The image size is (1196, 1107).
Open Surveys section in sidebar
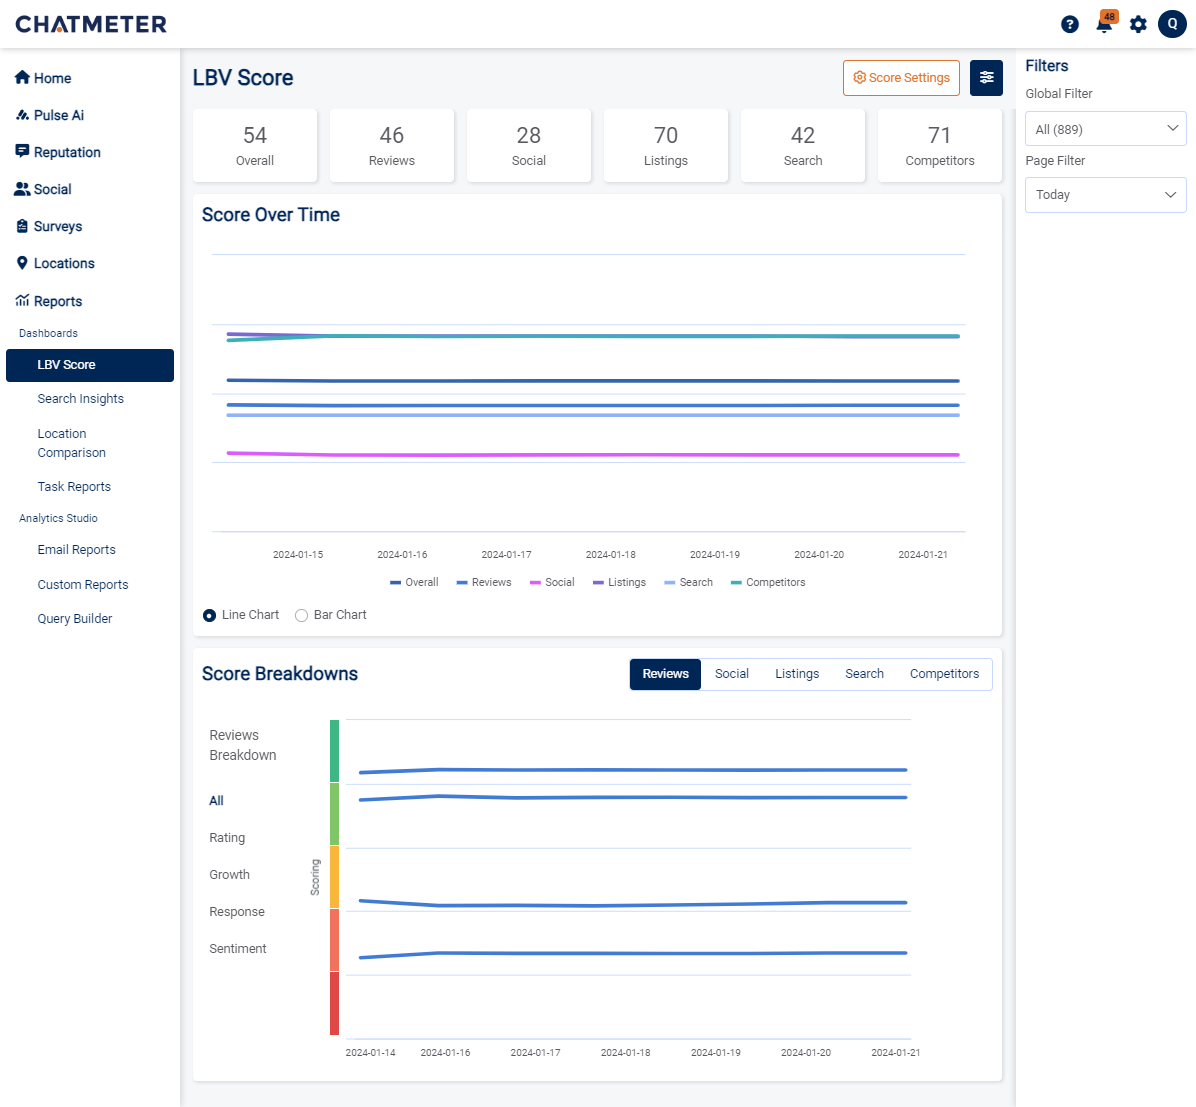coord(57,226)
